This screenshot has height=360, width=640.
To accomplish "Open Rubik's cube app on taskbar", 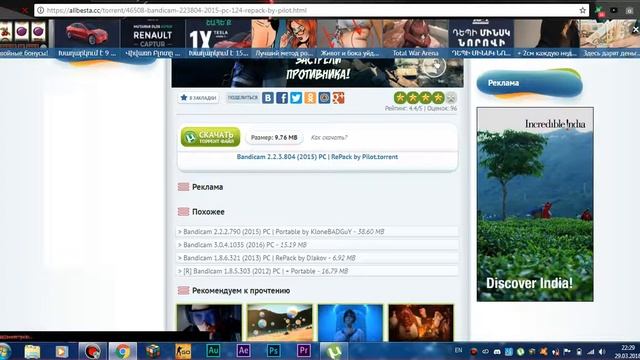I will click(153, 351).
